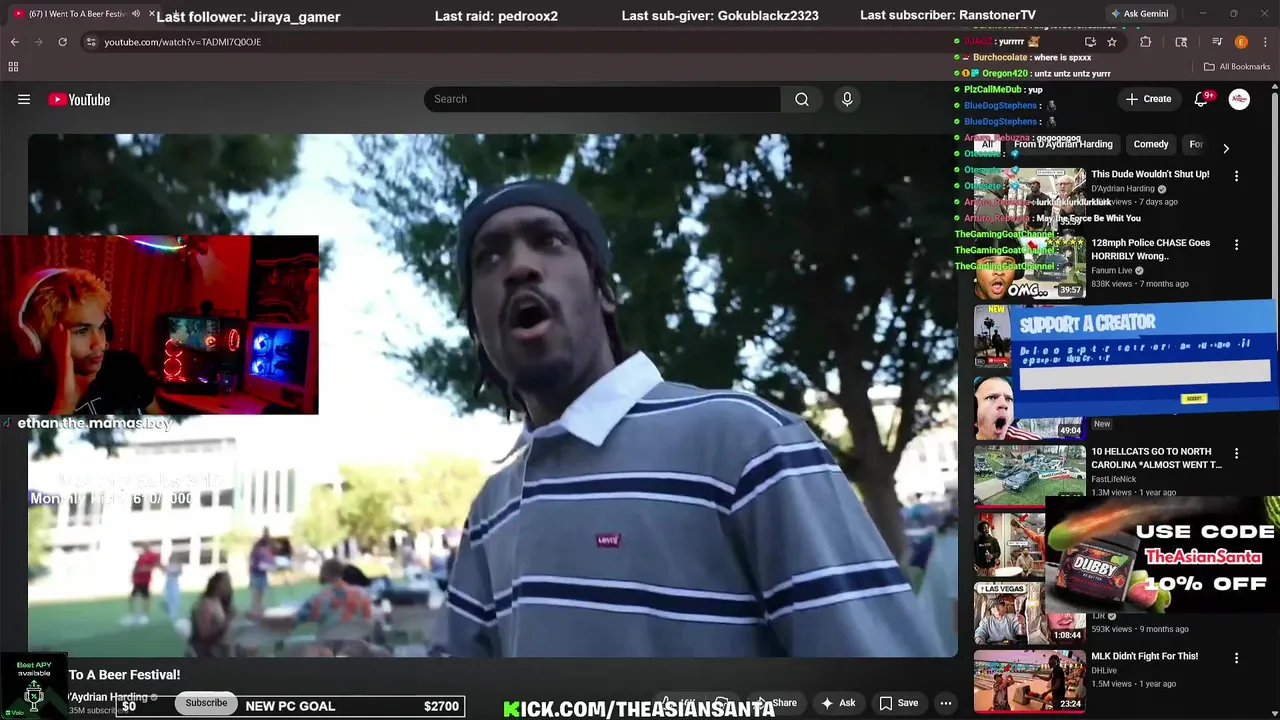Image resolution: width=1280 pixels, height=720 pixels.
Task: Open the tab search icon in Chrome toolbar
Action: (1181, 42)
